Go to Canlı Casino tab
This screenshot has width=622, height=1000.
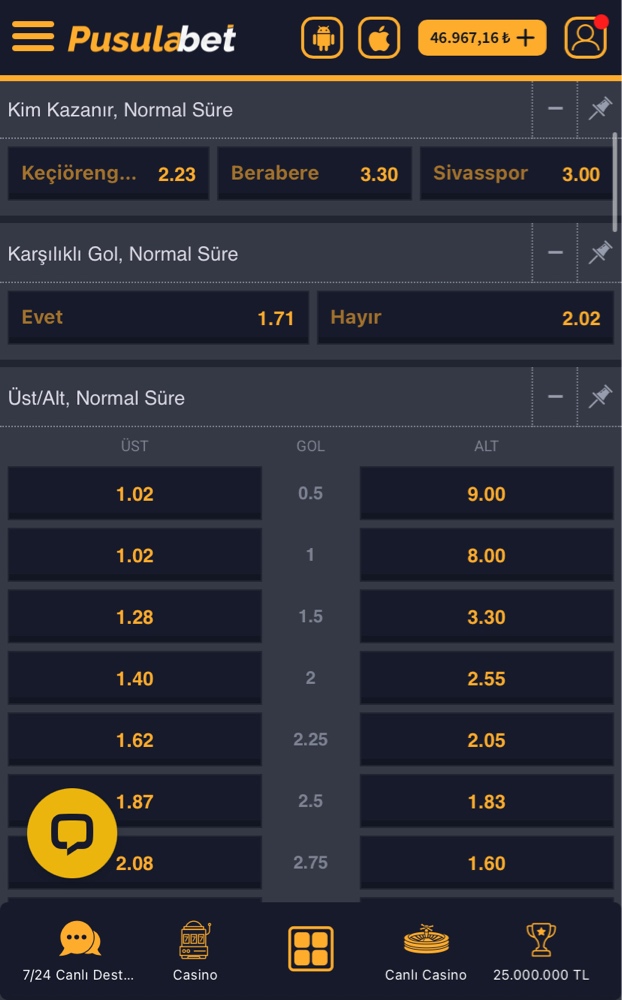point(426,951)
